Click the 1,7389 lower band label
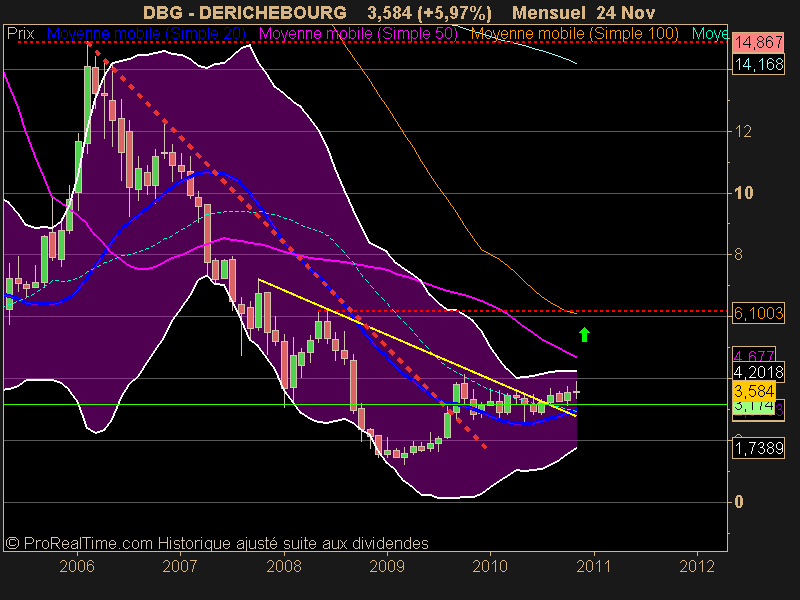Image resolution: width=800 pixels, height=600 pixels. 758,448
